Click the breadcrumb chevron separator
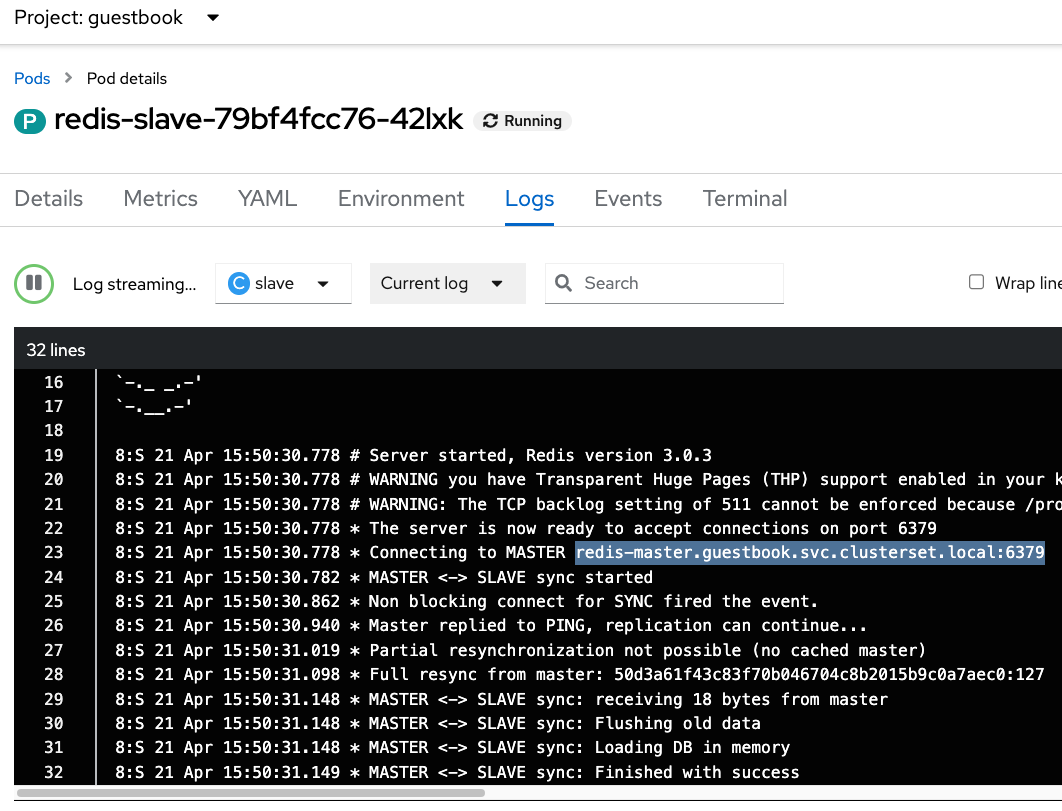This screenshot has width=1062, height=811. tap(69, 78)
